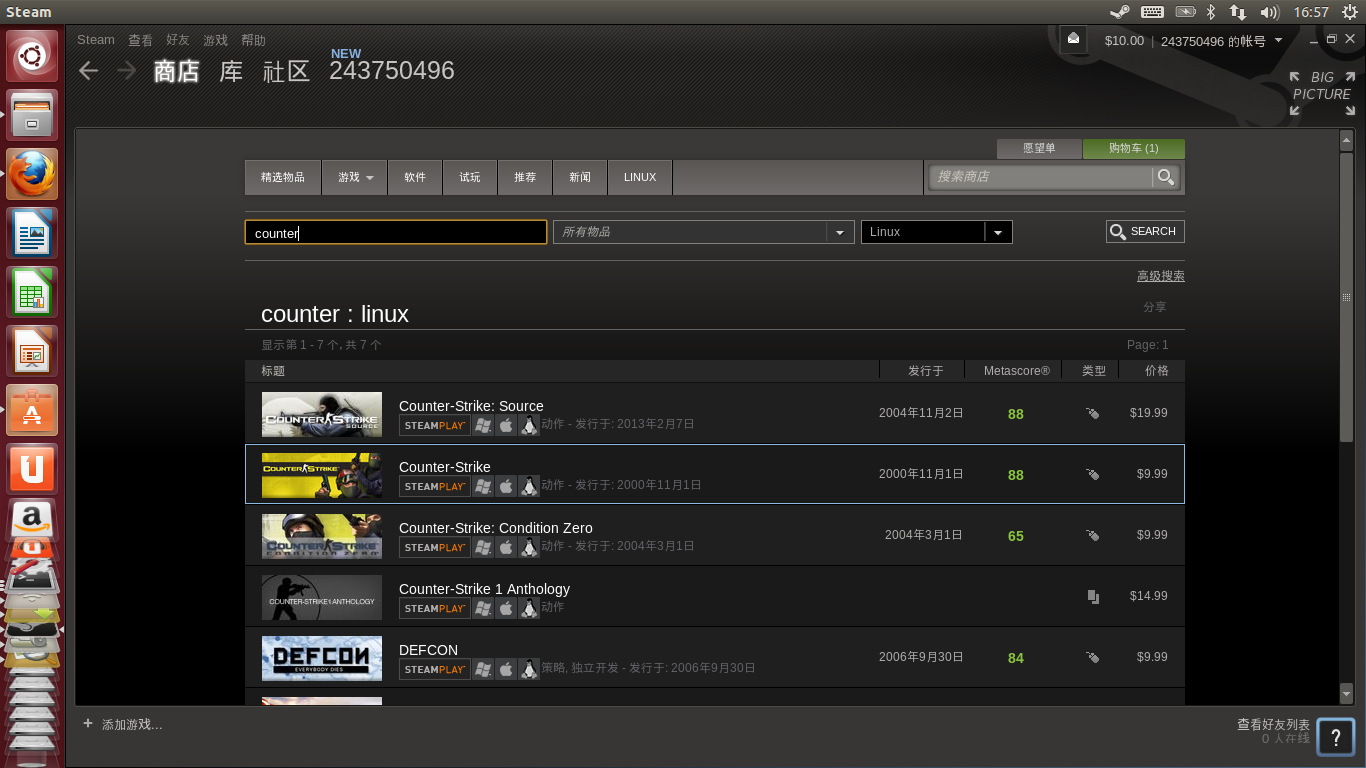Open Counter-Strike: Source thumbnail
Screen dimensions: 1366x768
pos(322,414)
